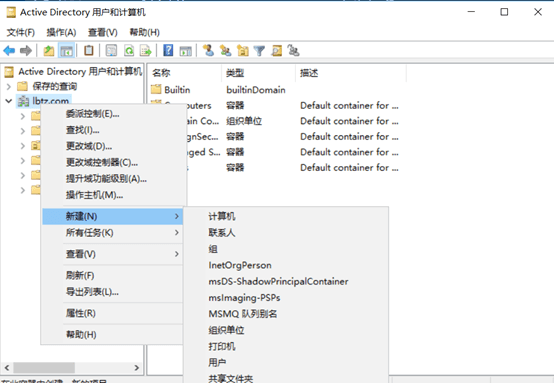Image resolution: width=554 pixels, height=383 pixels.
Task: Click the 保存的查询 folder icon
Action: pyautogui.click(x=22, y=86)
